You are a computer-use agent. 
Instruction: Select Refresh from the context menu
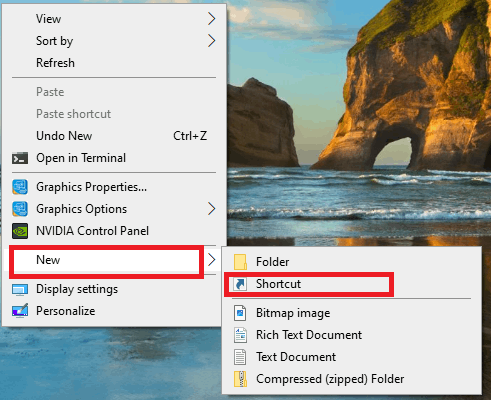[x=114, y=63]
